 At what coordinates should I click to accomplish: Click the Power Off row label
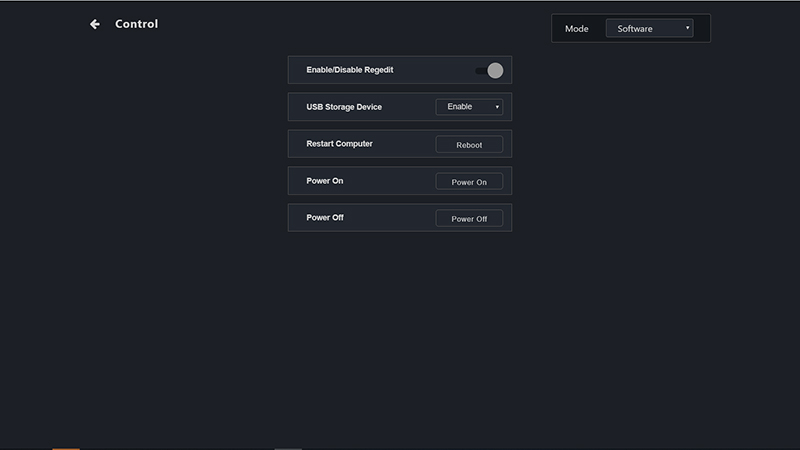[325, 218]
